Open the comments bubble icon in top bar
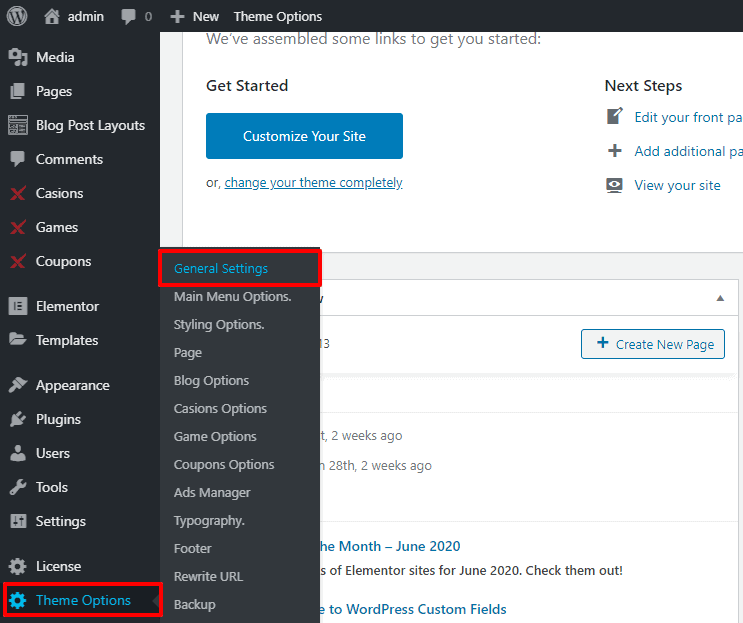 (128, 17)
